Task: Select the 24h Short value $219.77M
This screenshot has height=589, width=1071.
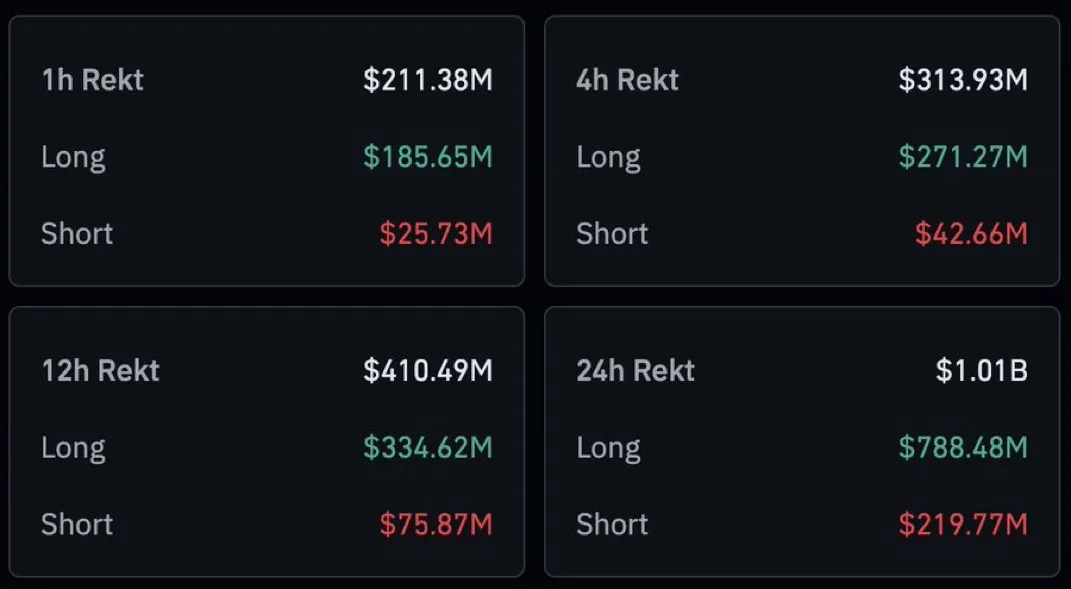Action: [x=963, y=524]
